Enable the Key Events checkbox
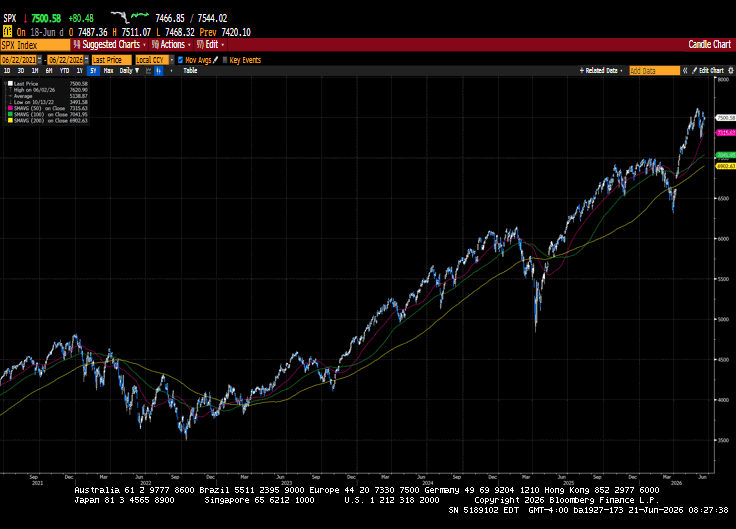Screen dimensions: 736x529 [225, 60]
